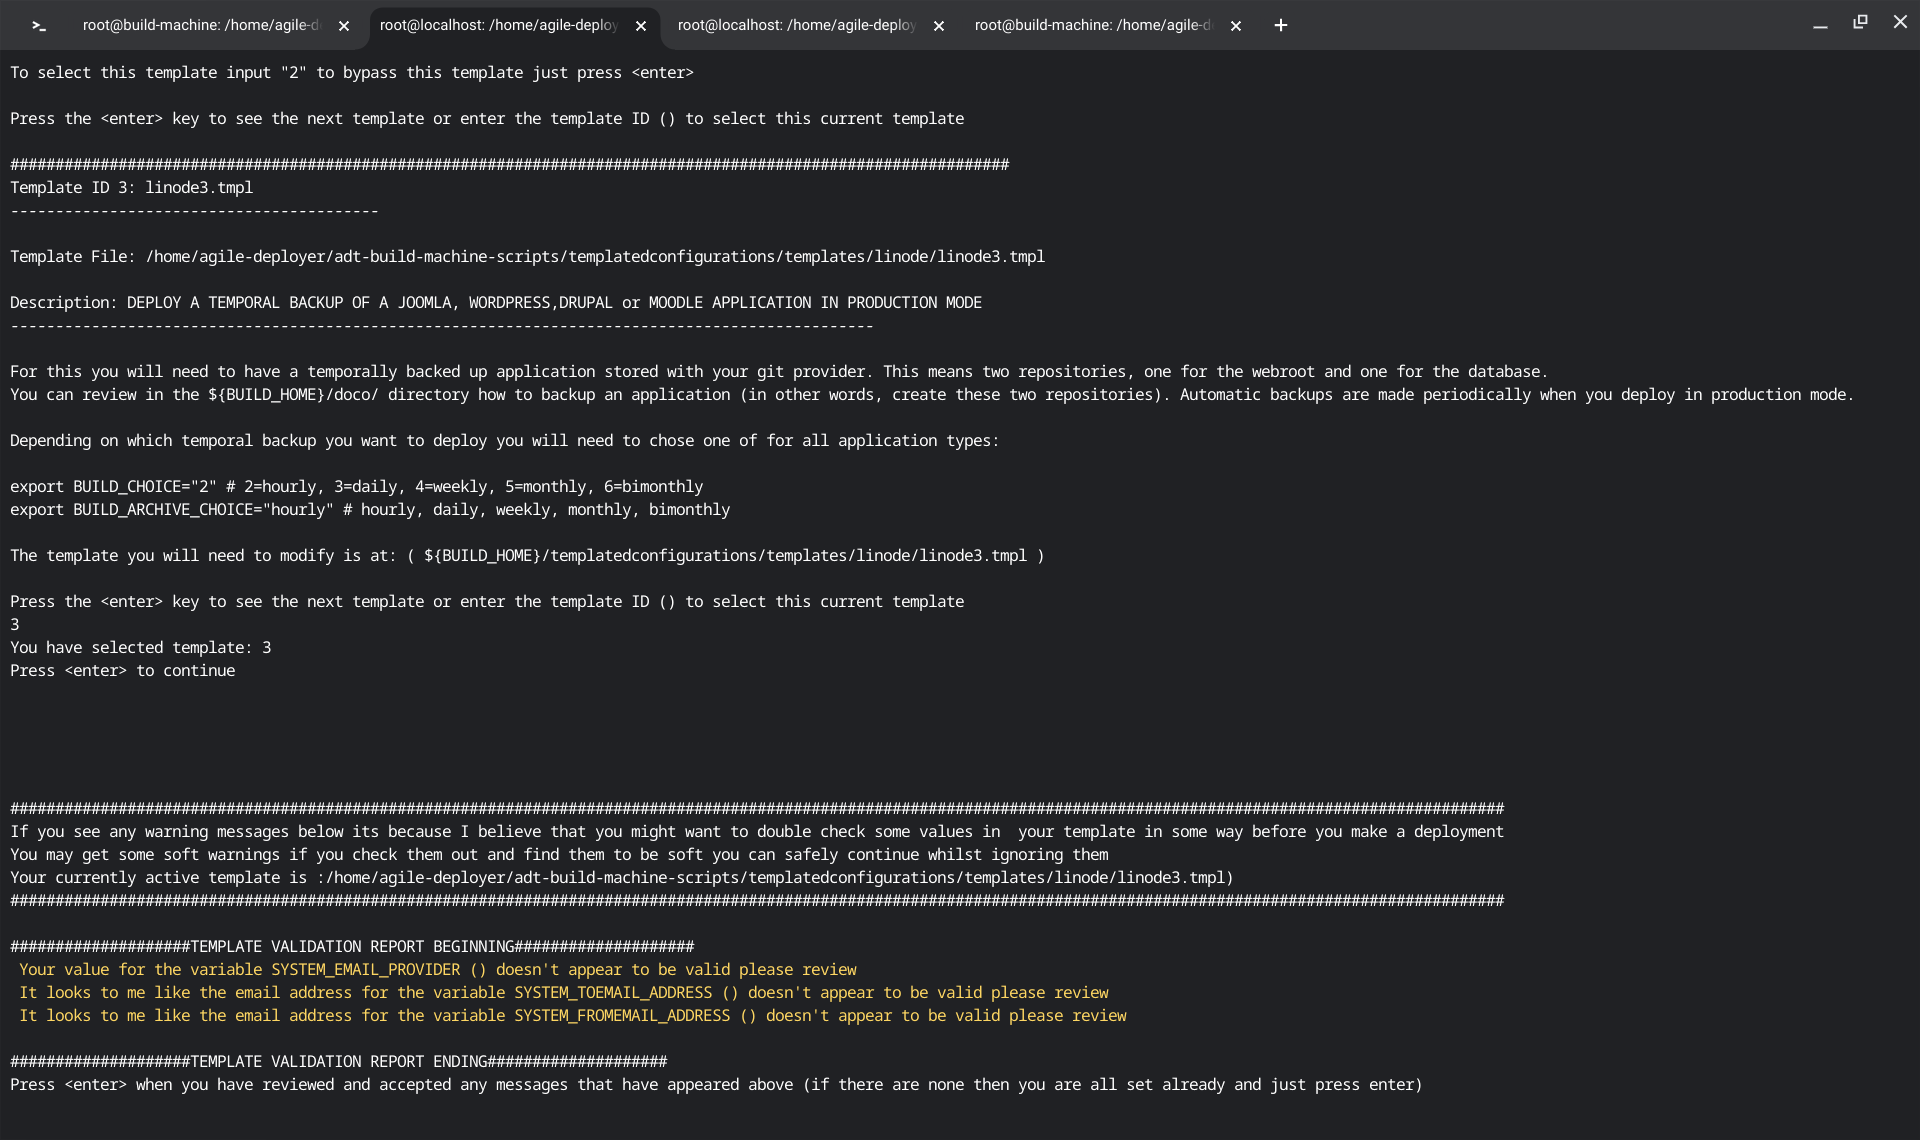The image size is (1920, 1140).
Task: Close the inactive root@localhost tab
Action: [939, 26]
